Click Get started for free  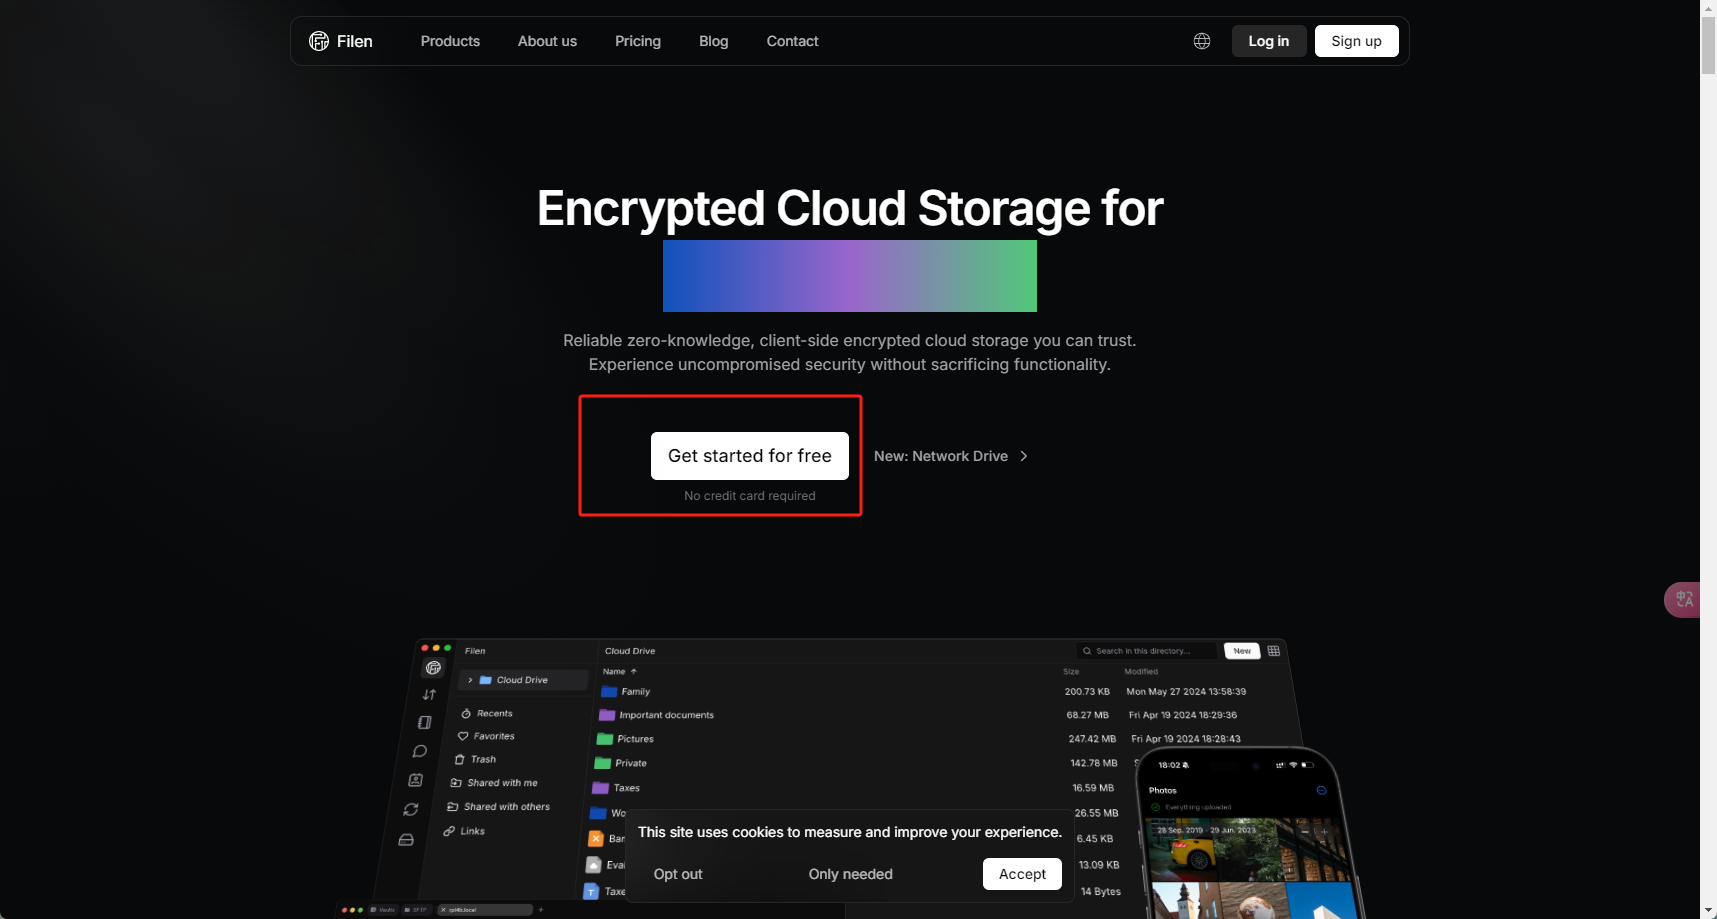749,456
